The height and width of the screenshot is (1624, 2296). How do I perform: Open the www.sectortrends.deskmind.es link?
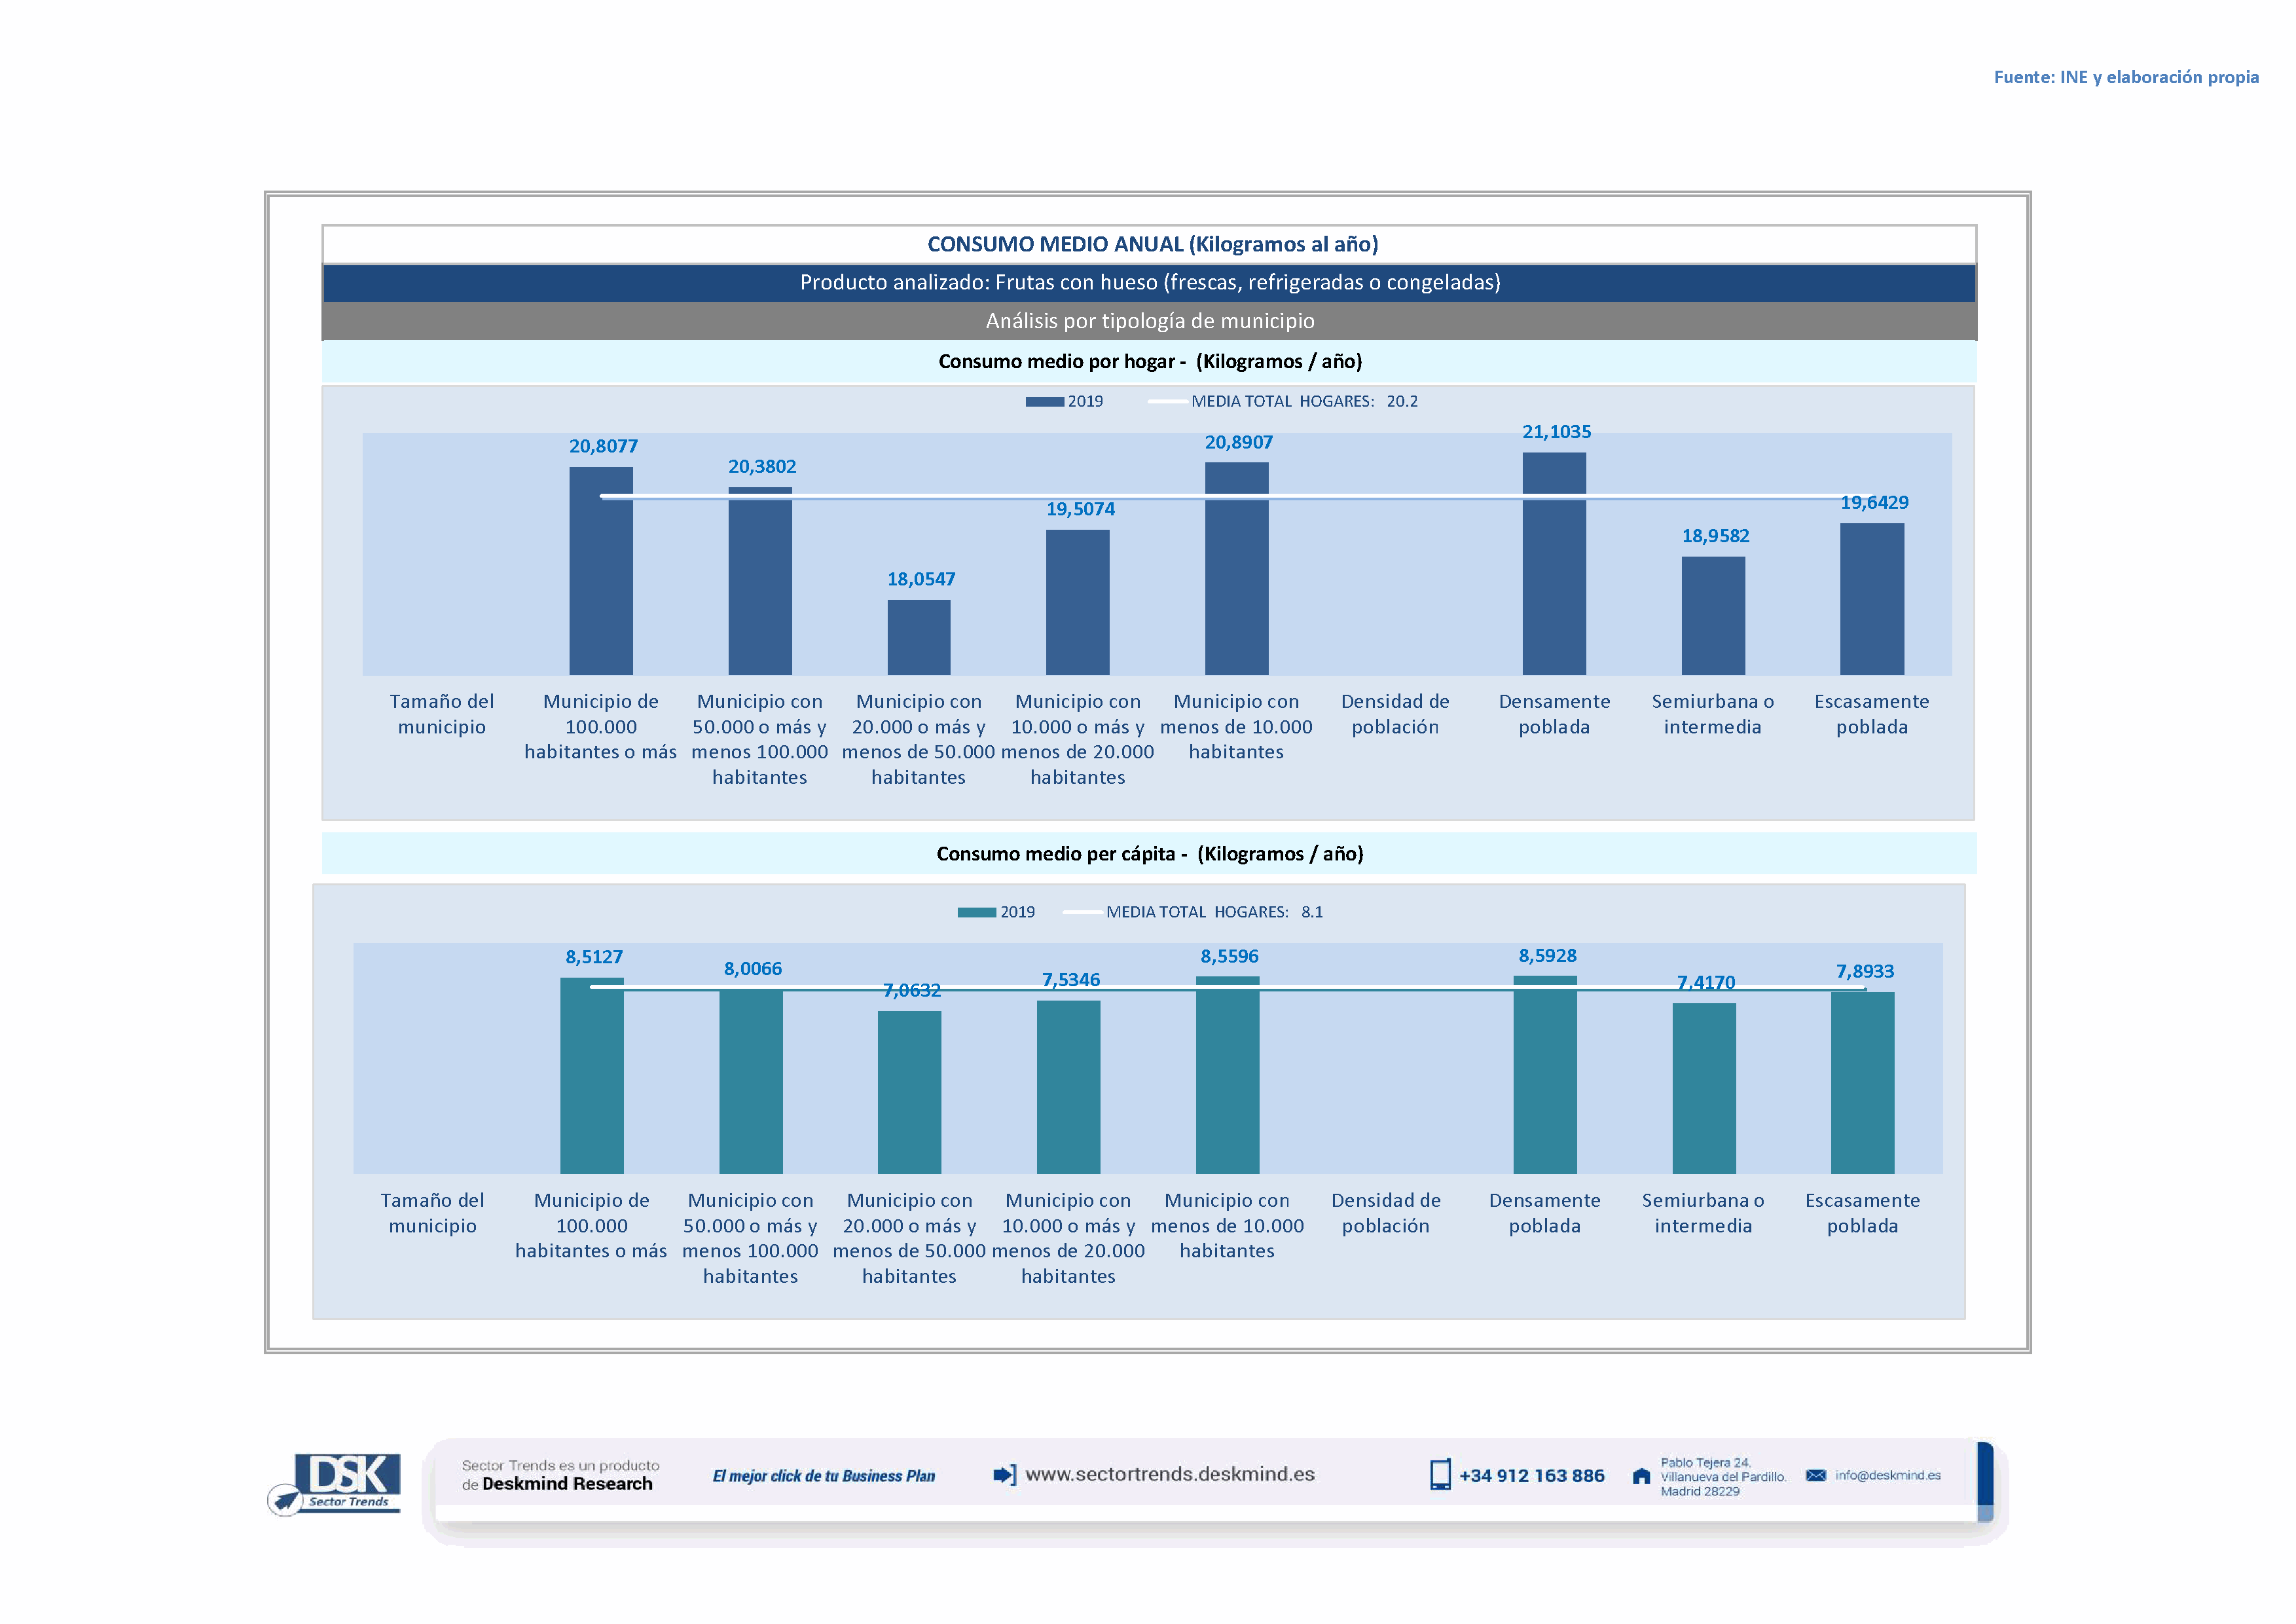click(1169, 1474)
